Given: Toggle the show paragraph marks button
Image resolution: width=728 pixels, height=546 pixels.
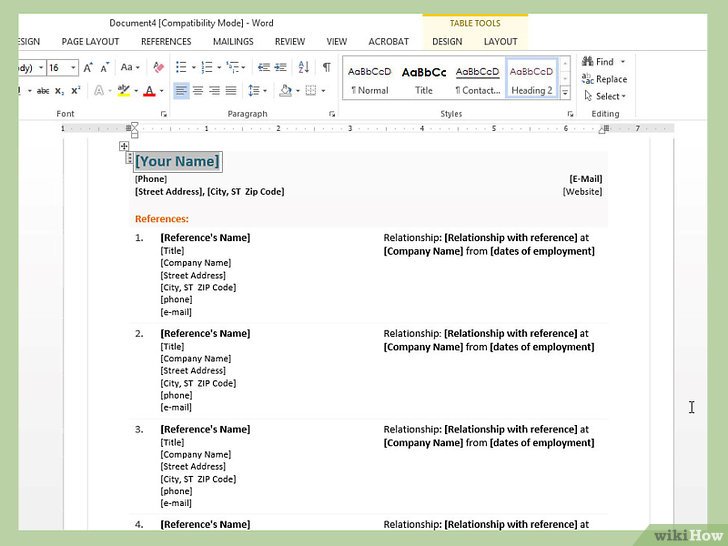Looking at the screenshot, I should [x=326, y=68].
